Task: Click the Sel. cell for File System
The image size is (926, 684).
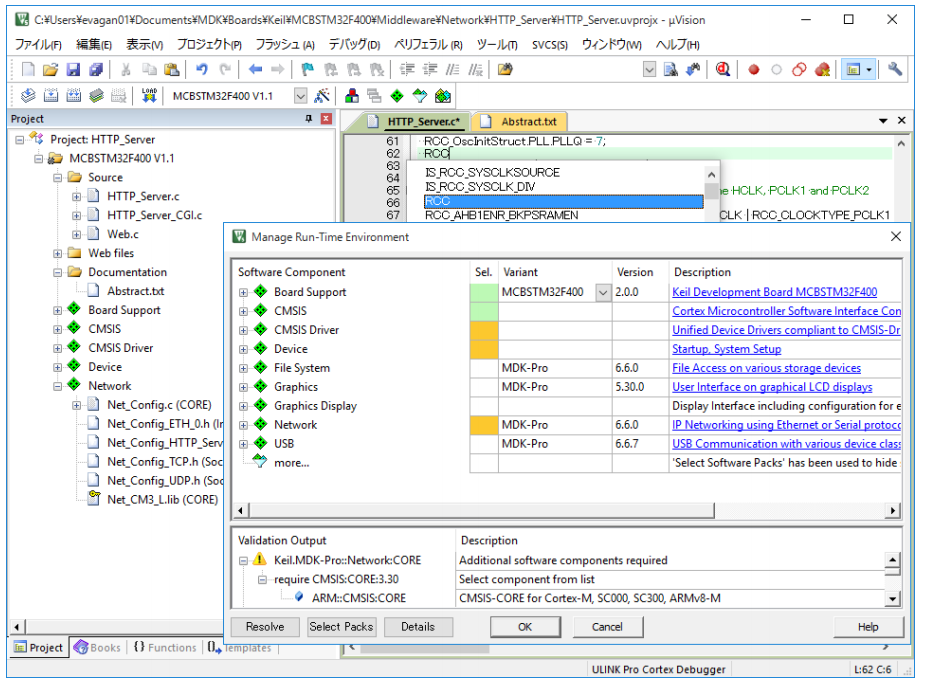Action: 483,368
